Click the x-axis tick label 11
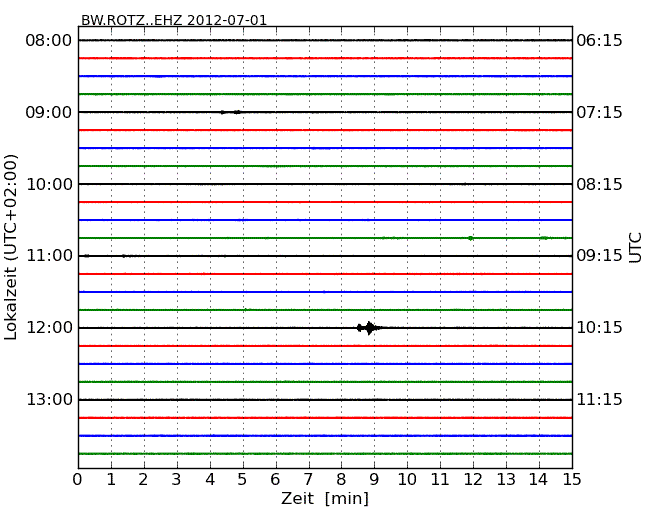This screenshot has height=520, width=650. (x=440, y=479)
